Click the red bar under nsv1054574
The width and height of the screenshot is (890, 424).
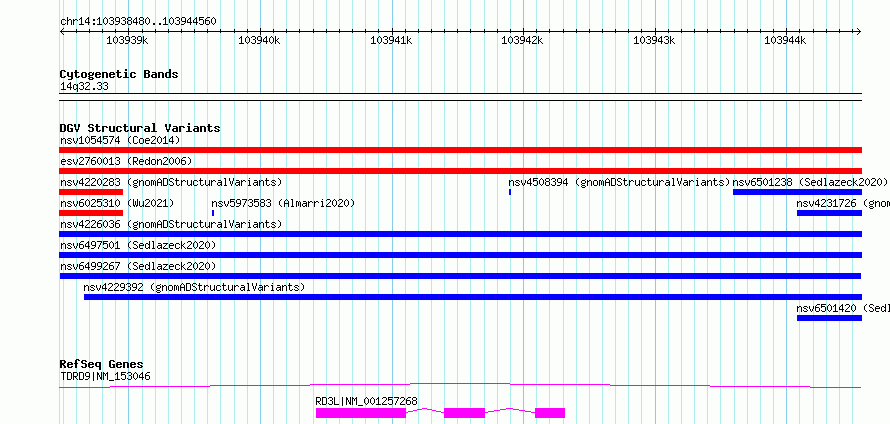pos(460,150)
